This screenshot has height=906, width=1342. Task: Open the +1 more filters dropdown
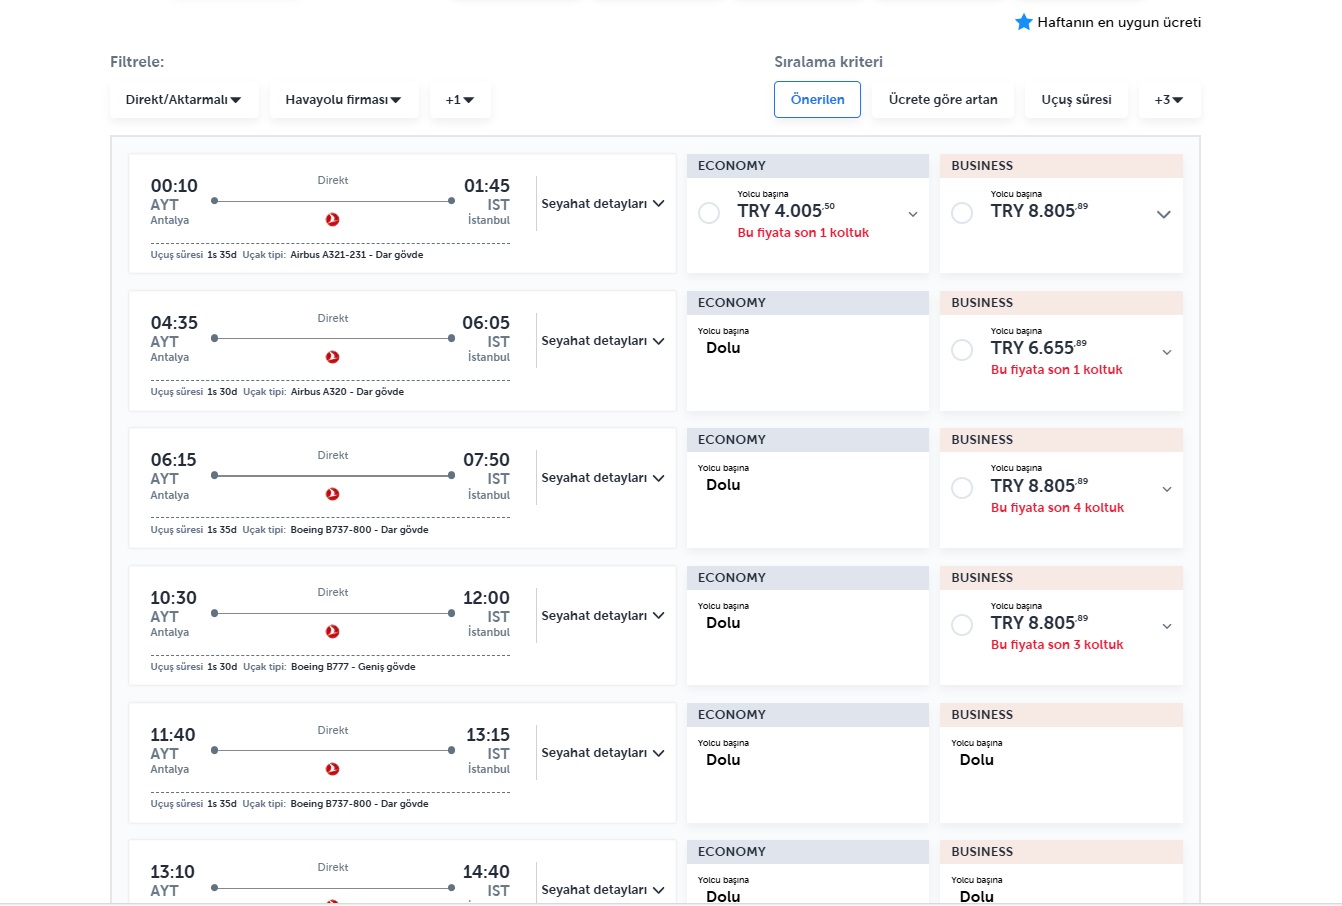point(460,100)
